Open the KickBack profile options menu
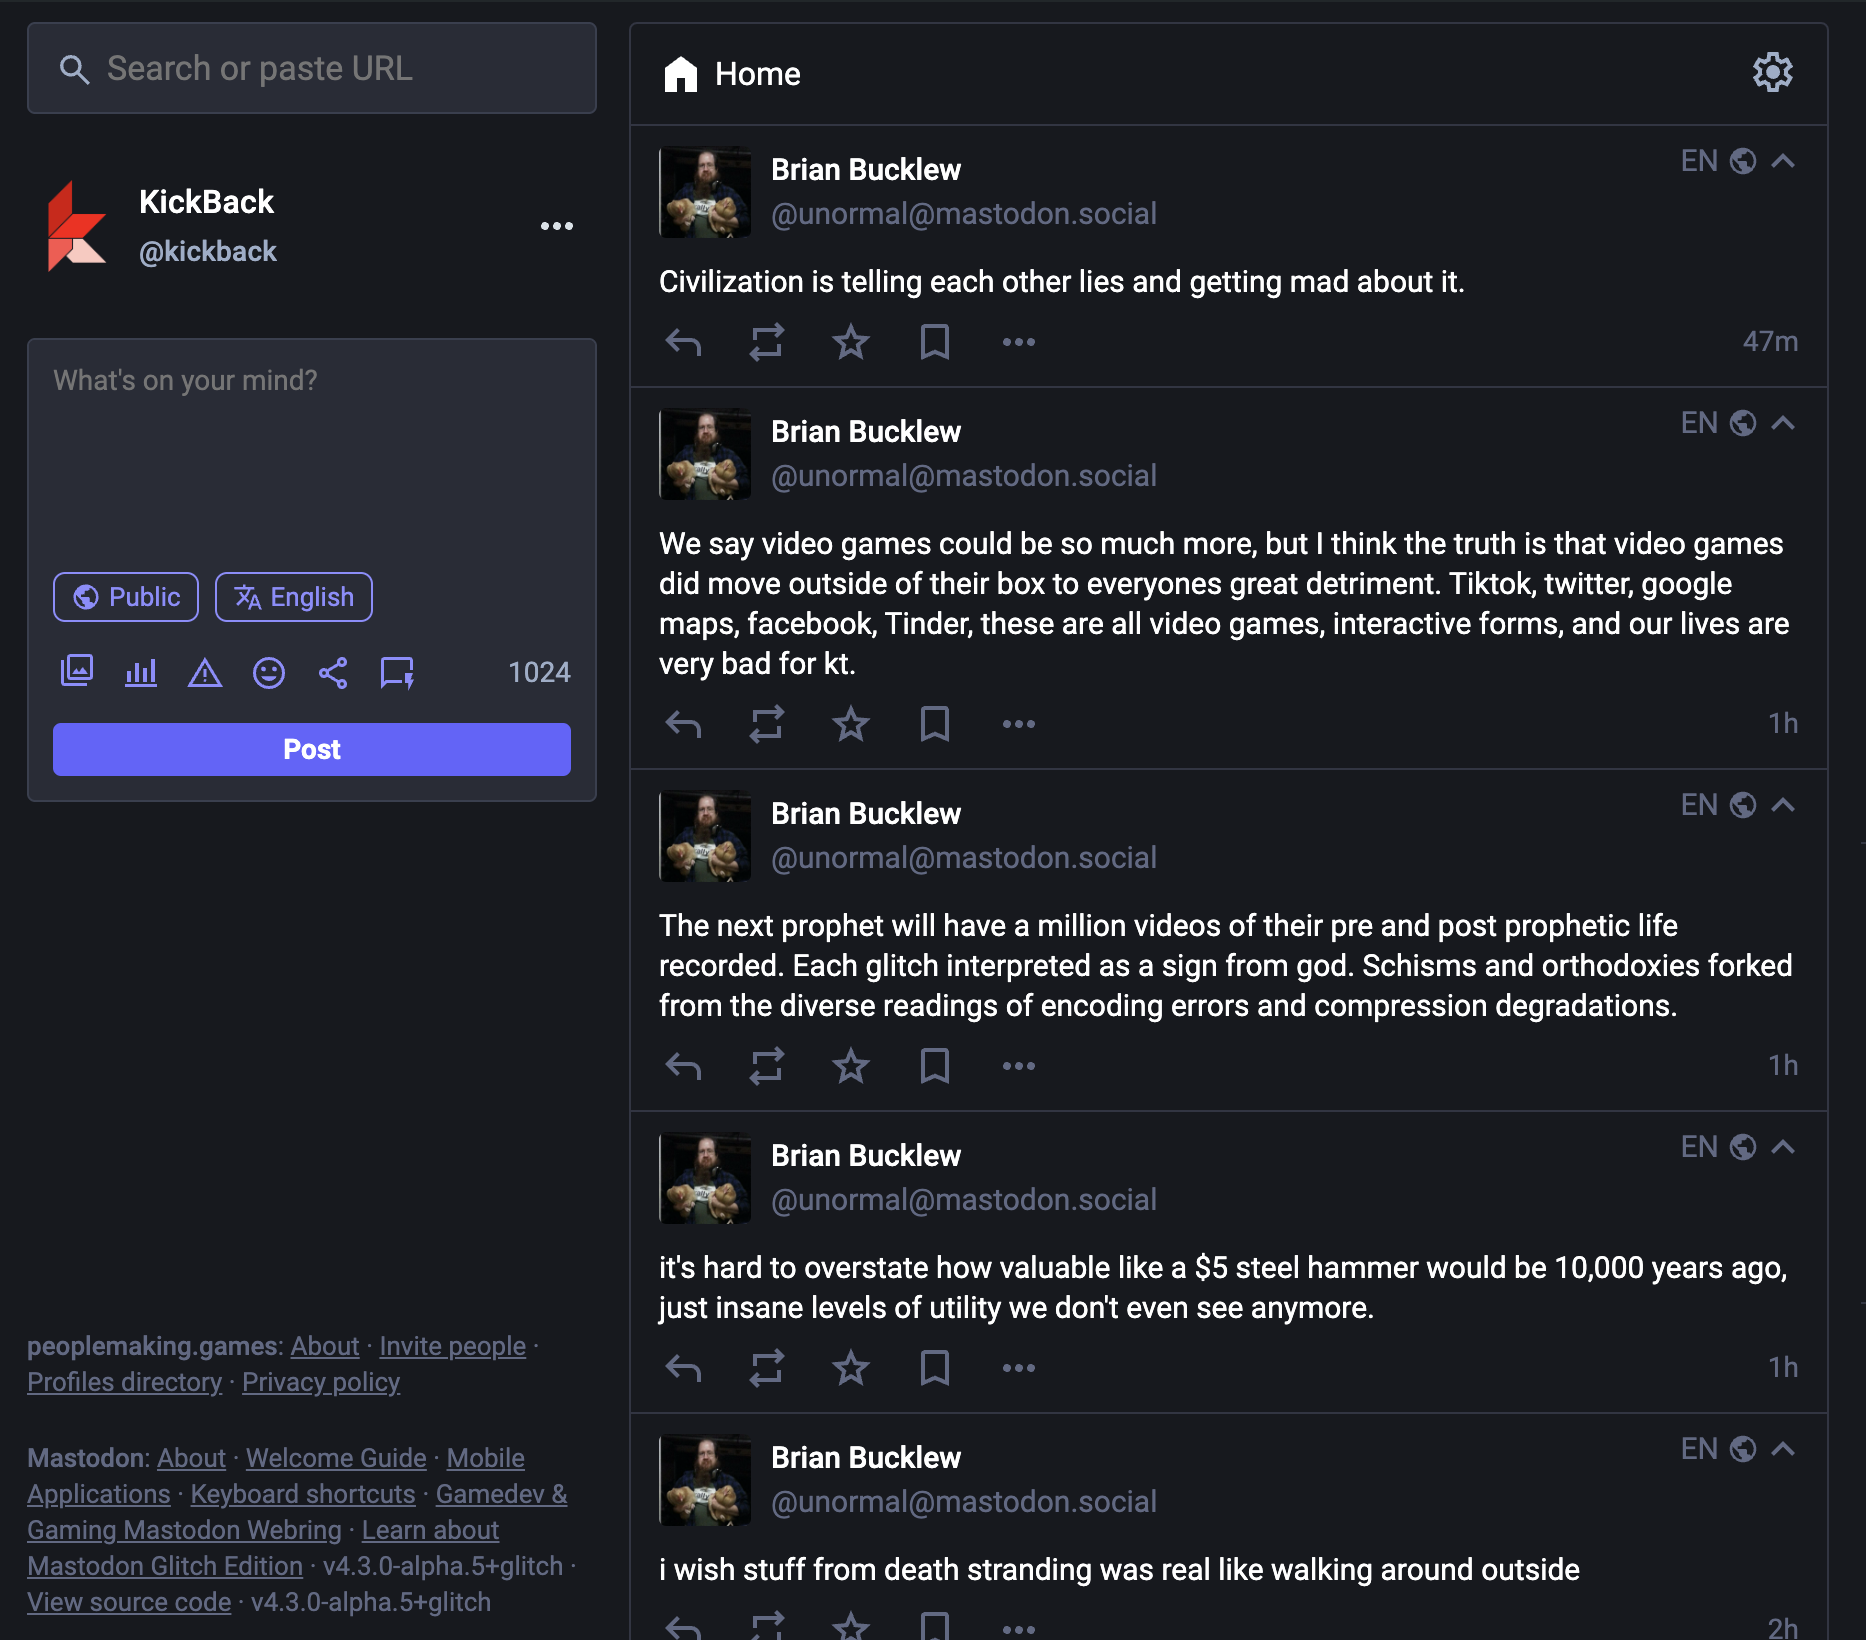1866x1640 pixels. 557,226
